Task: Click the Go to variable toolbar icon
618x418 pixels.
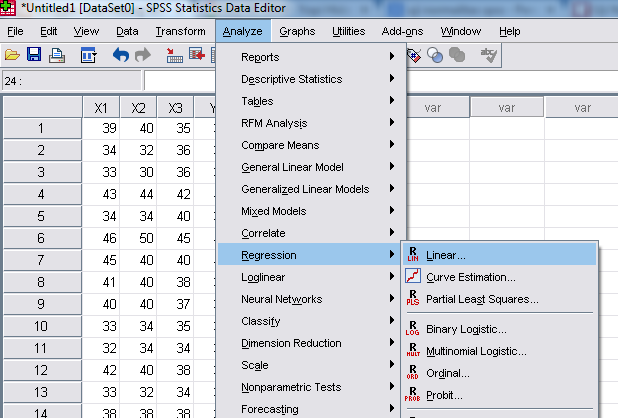Action: point(197,54)
